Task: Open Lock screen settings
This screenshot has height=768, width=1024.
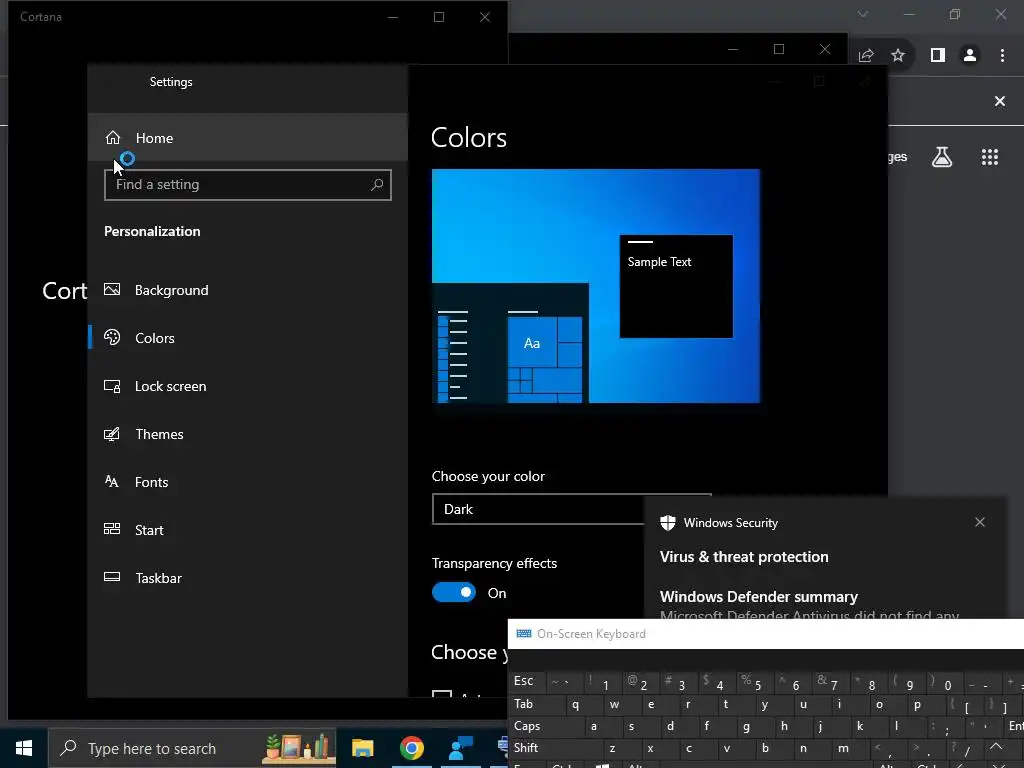Action: [x=248, y=386]
